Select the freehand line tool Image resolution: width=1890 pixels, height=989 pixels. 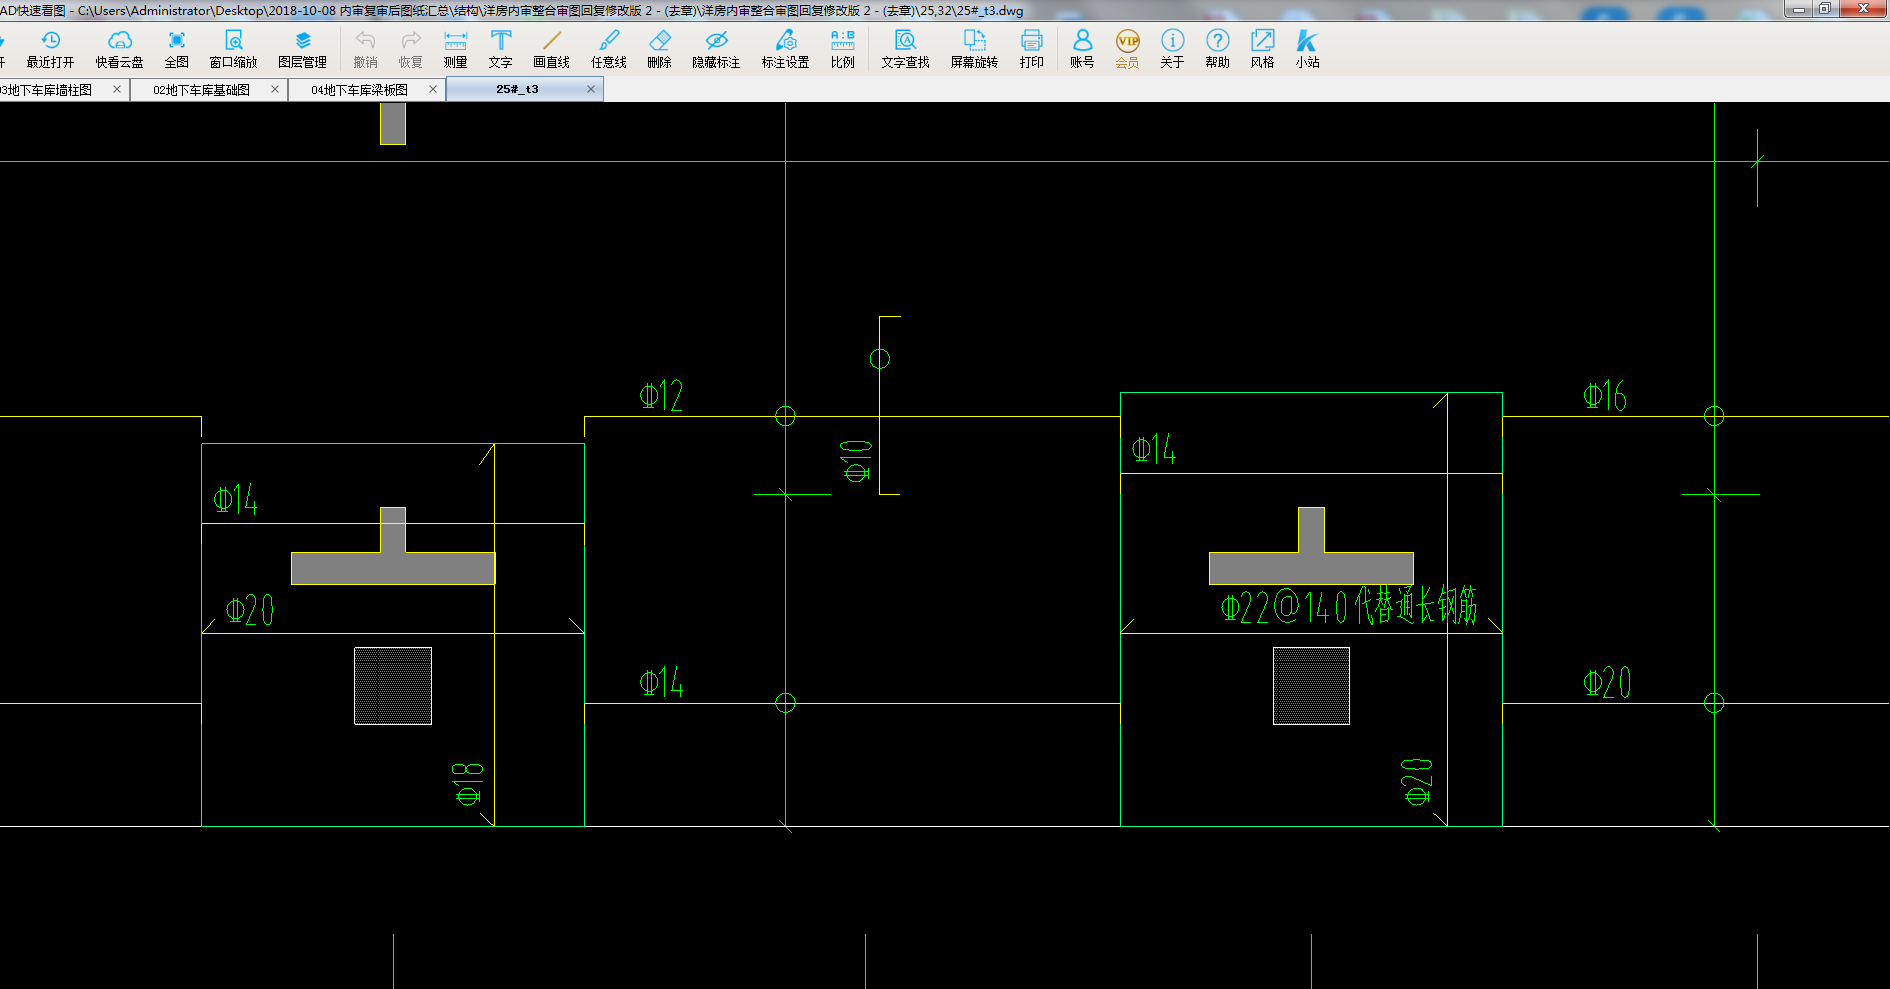pos(608,49)
